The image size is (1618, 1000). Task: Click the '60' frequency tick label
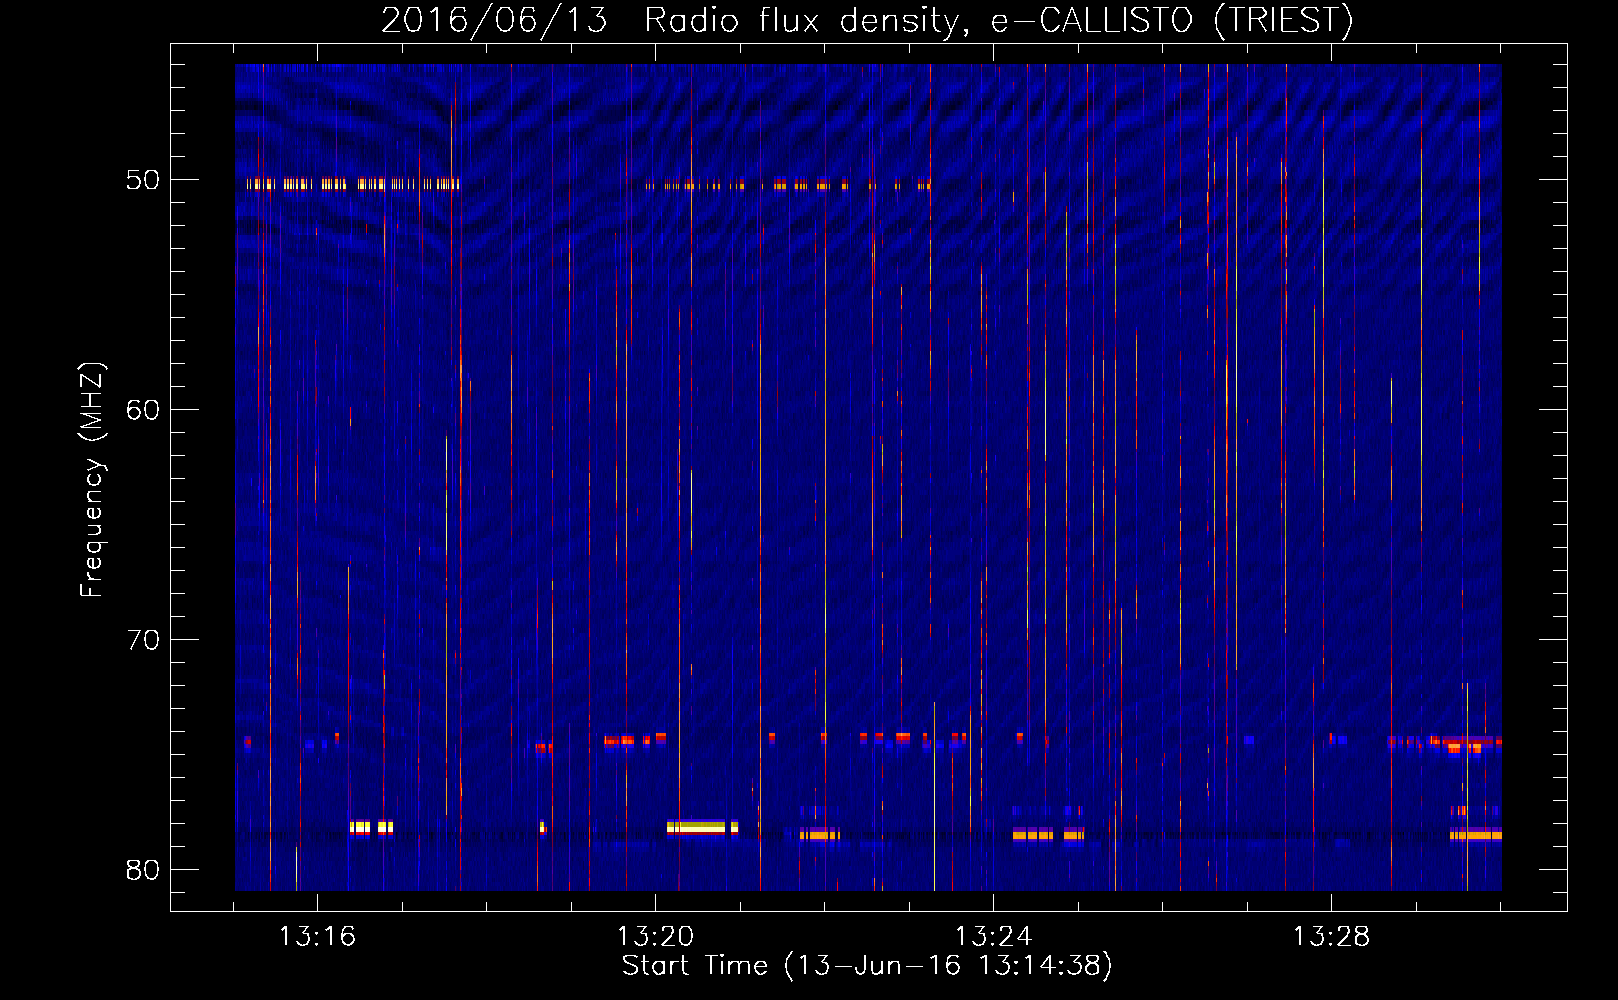pos(143,410)
